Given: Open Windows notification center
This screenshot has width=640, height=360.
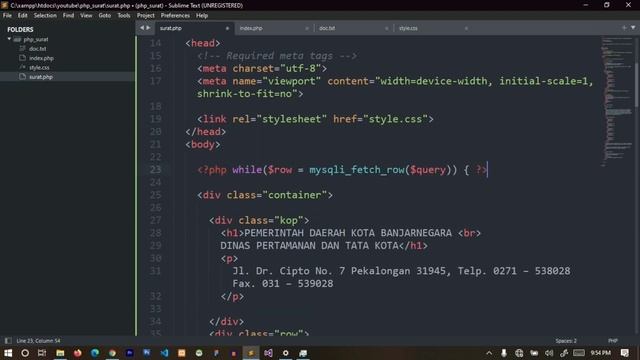Looking at the screenshot, I should (x=624, y=353).
